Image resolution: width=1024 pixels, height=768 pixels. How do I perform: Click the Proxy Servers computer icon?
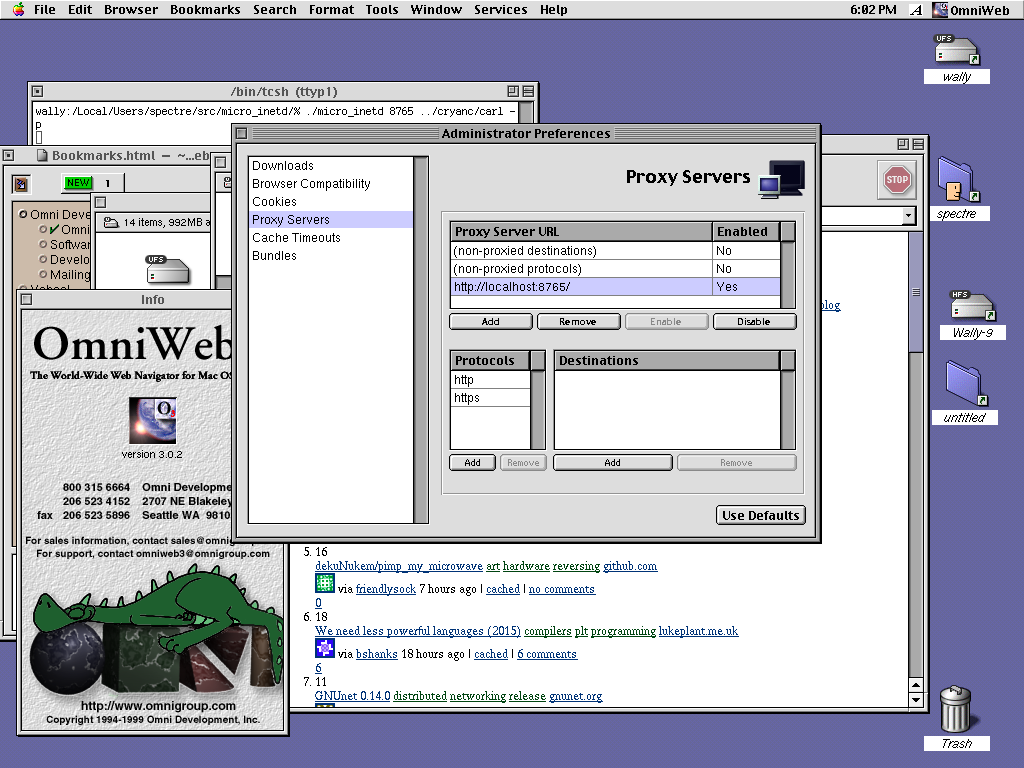pos(782,178)
